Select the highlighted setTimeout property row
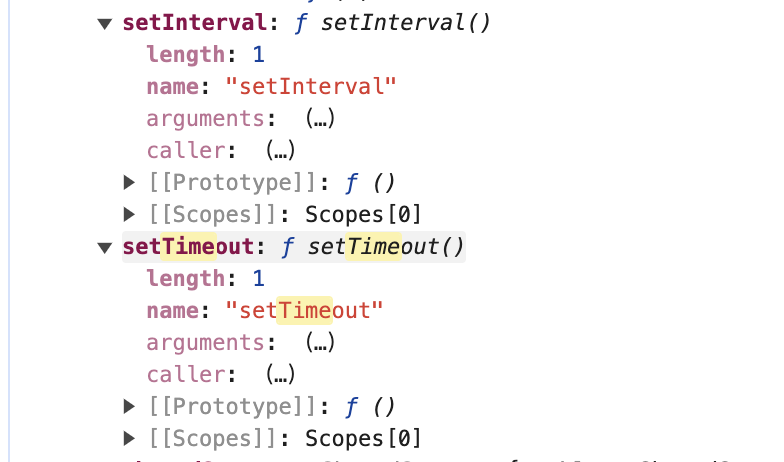The height and width of the screenshot is (462, 784). coord(294,246)
